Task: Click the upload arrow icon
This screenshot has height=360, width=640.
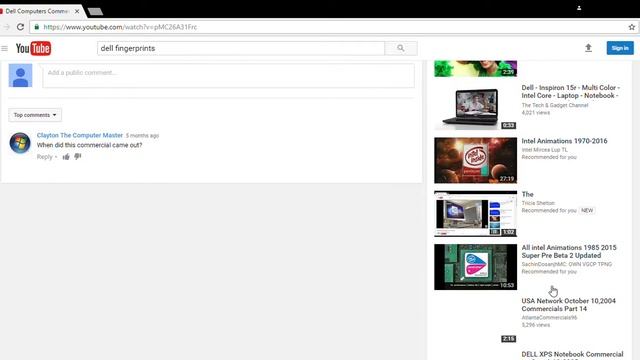Action: coord(588,48)
